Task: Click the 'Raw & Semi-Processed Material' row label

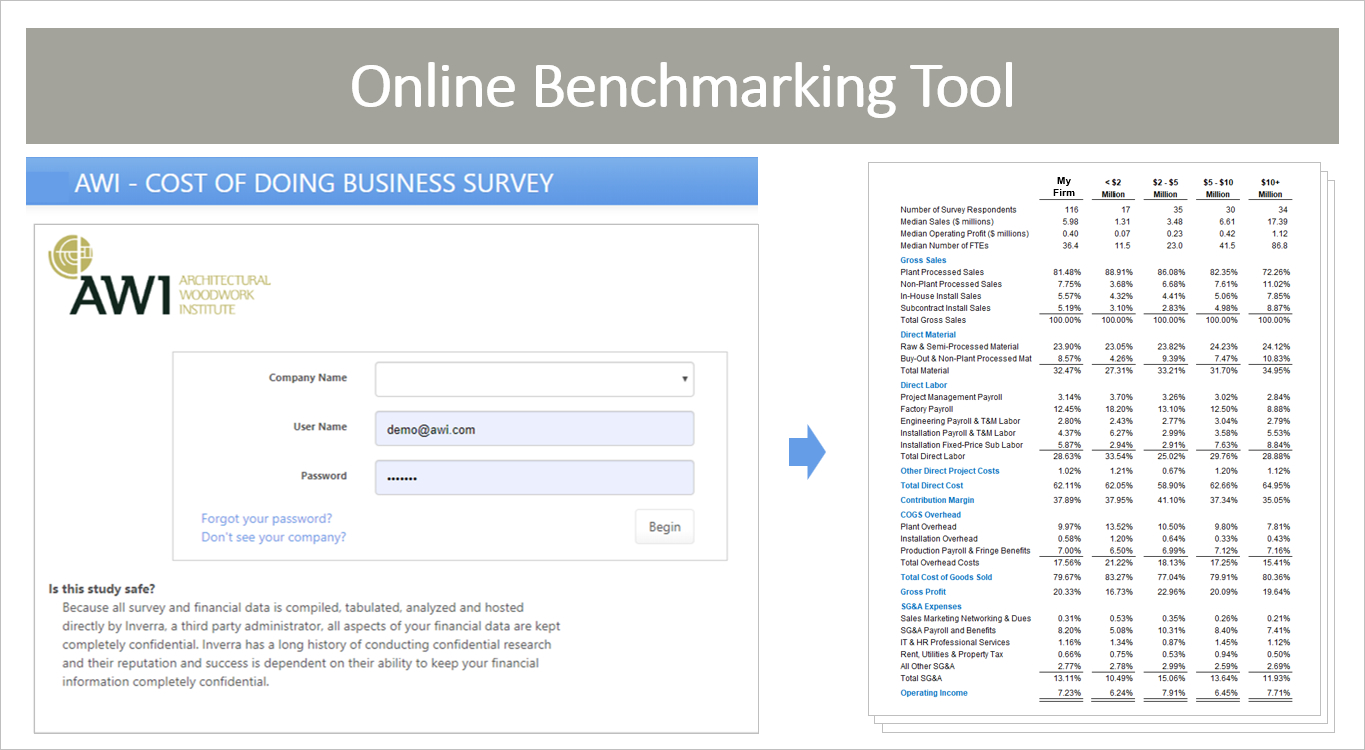Action: click(959, 347)
